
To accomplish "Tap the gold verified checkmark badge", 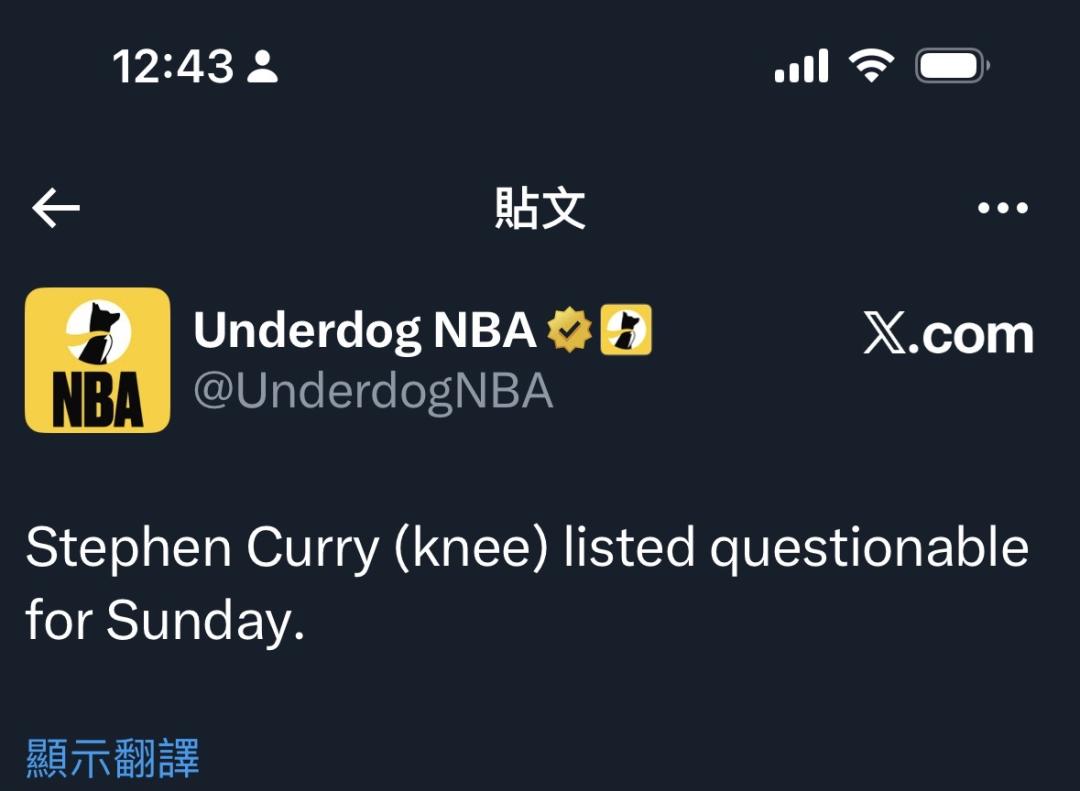I will click(570, 331).
